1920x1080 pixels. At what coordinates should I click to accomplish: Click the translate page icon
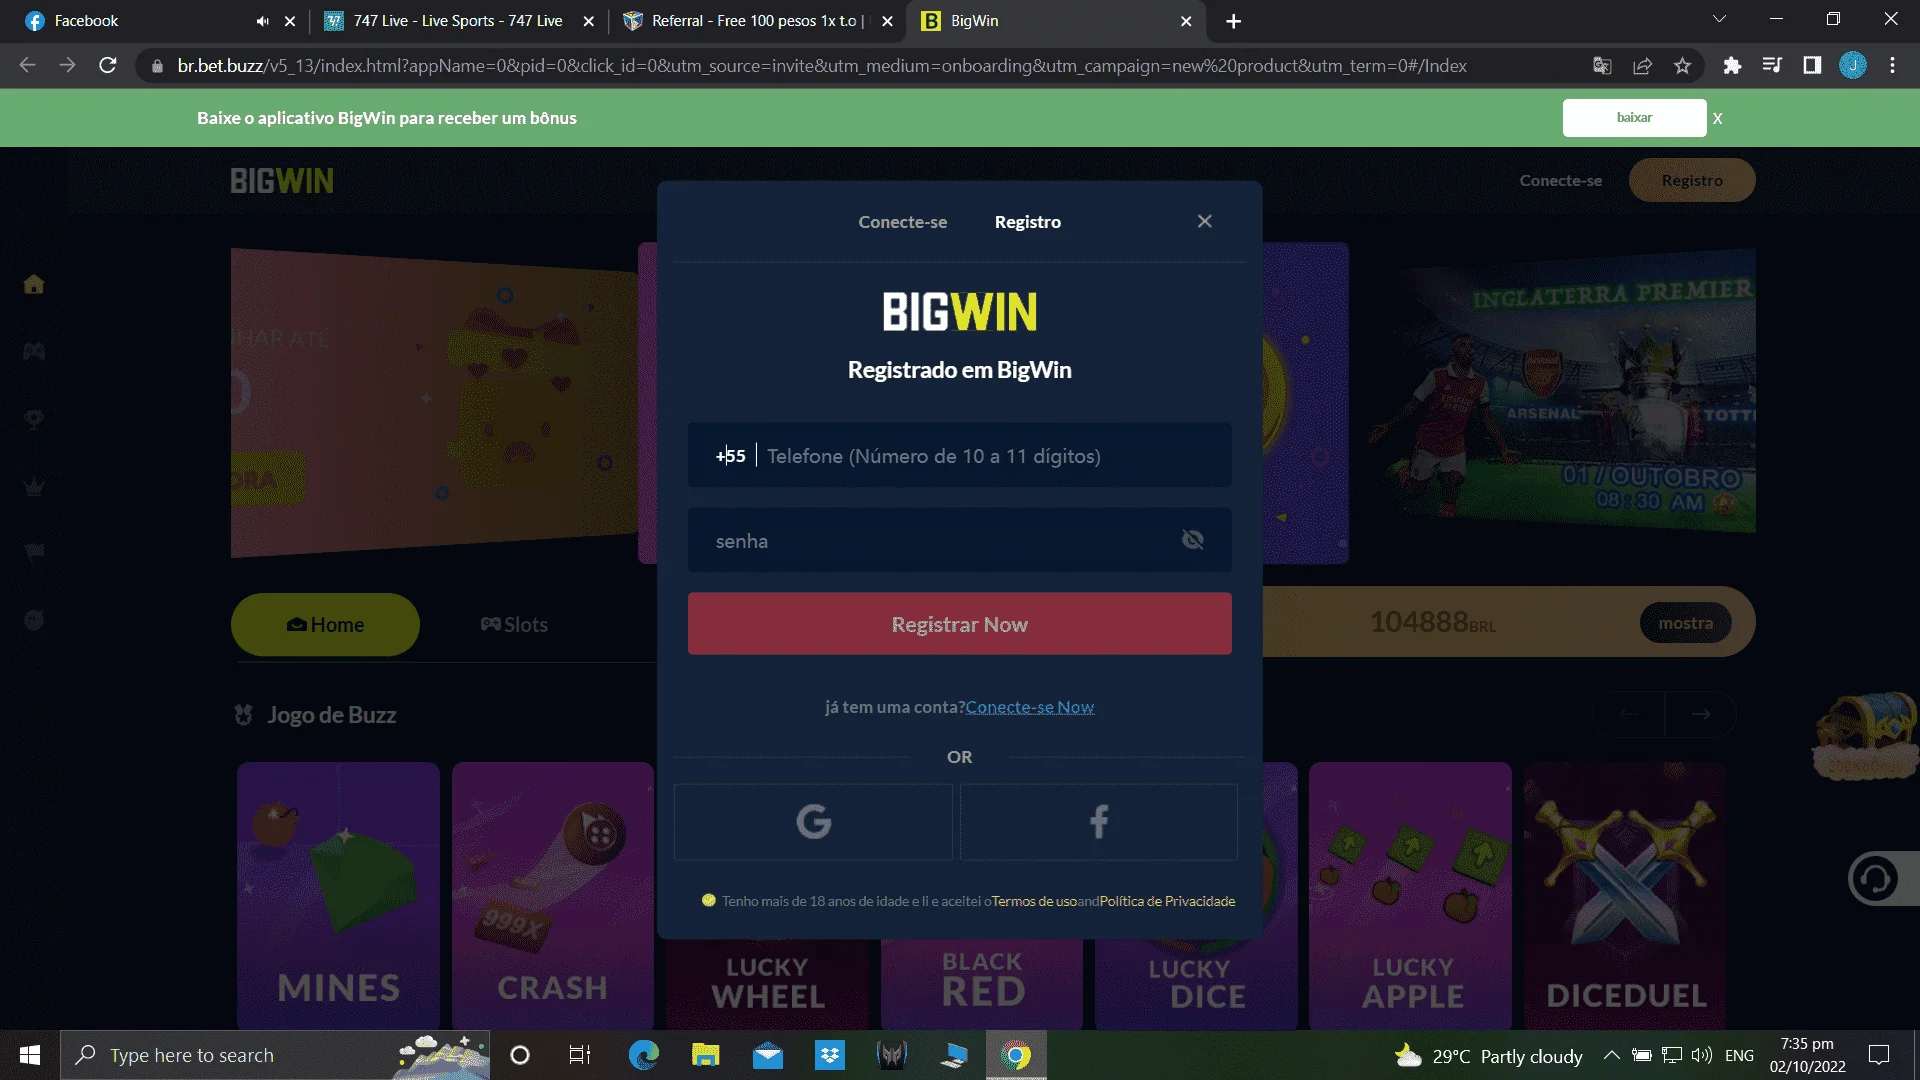[1602, 66]
